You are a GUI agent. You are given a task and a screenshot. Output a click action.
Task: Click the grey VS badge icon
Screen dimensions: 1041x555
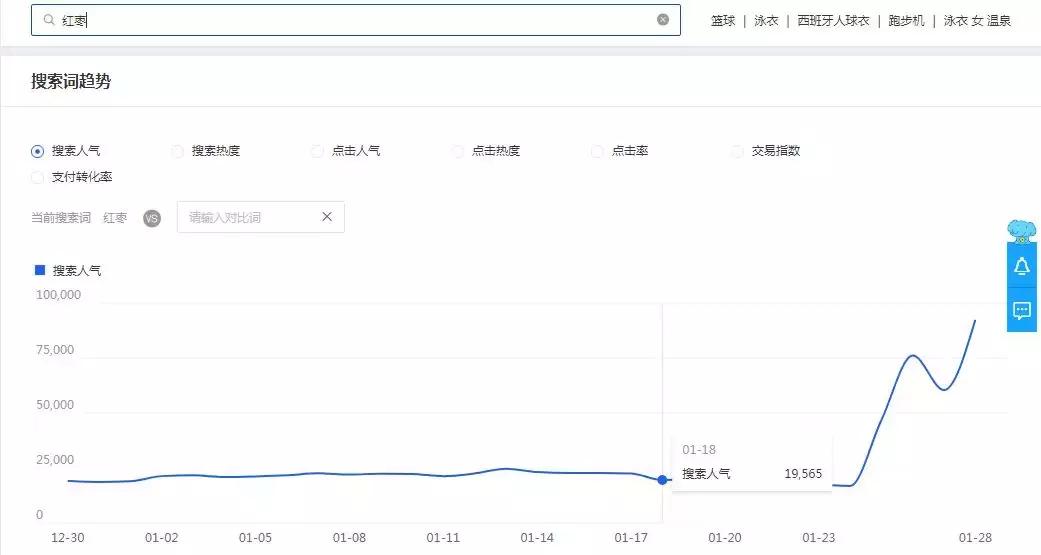click(152, 218)
